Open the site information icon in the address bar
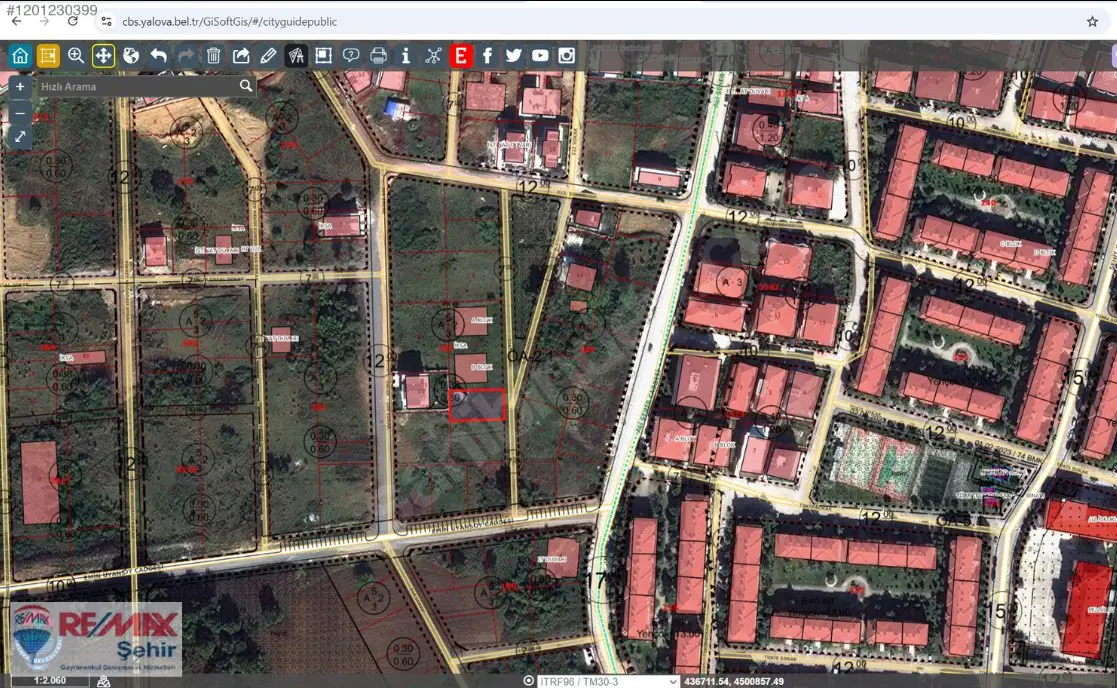 pyautogui.click(x=106, y=21)
